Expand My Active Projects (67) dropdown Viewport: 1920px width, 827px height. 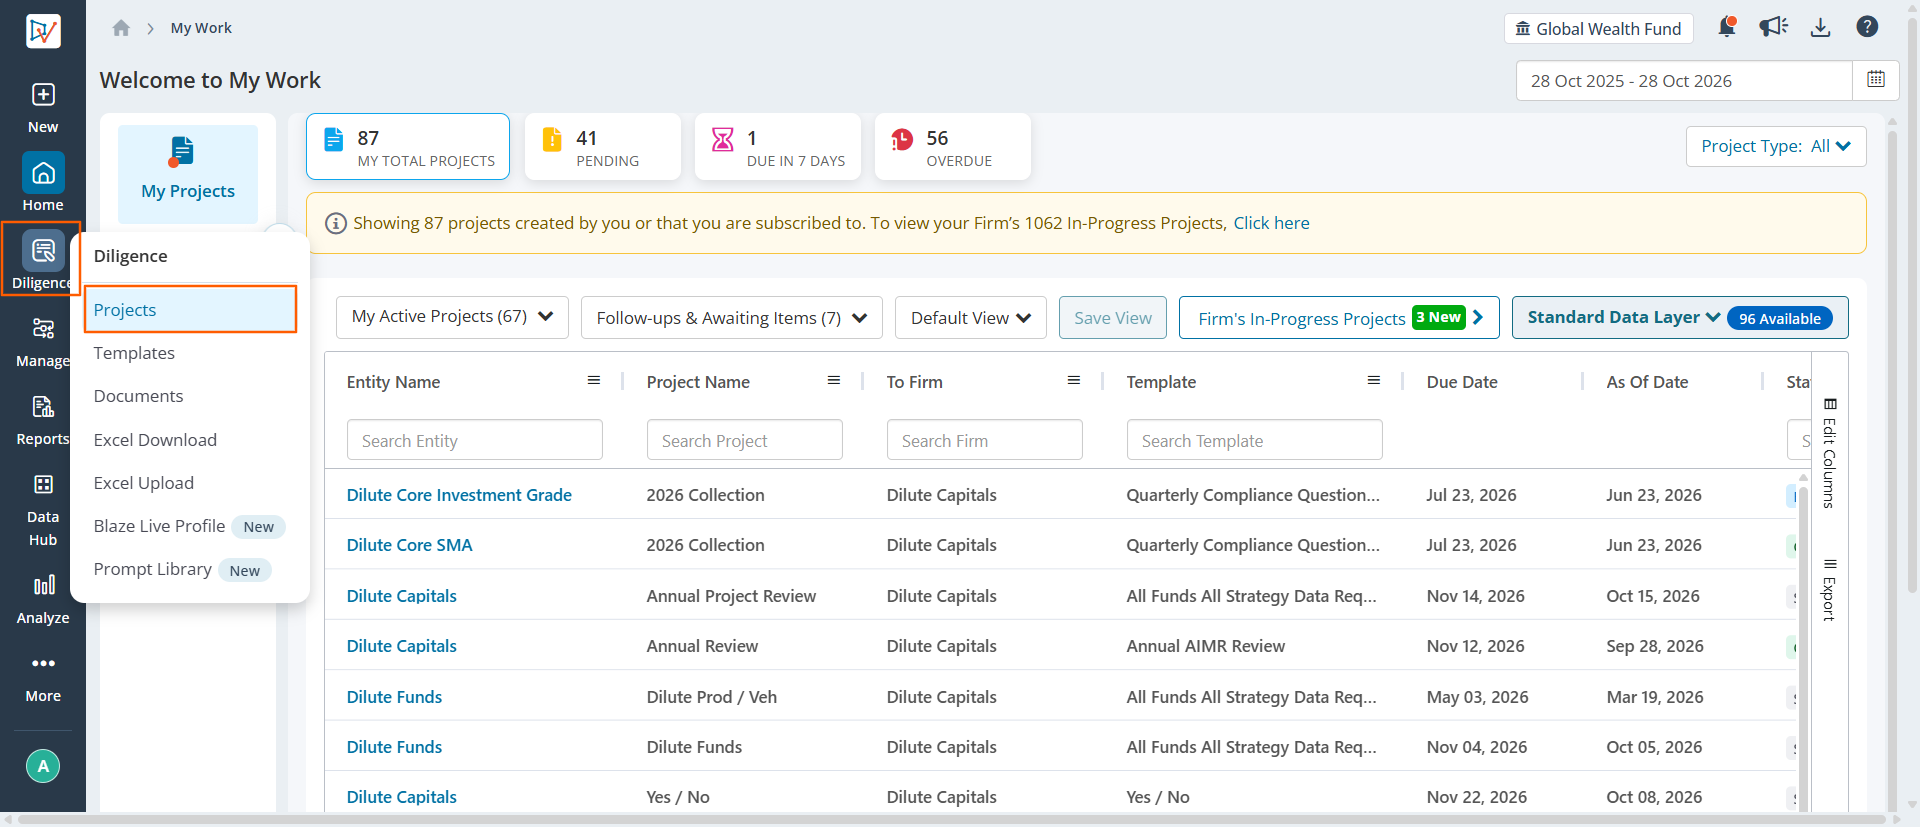click(452, 317)
